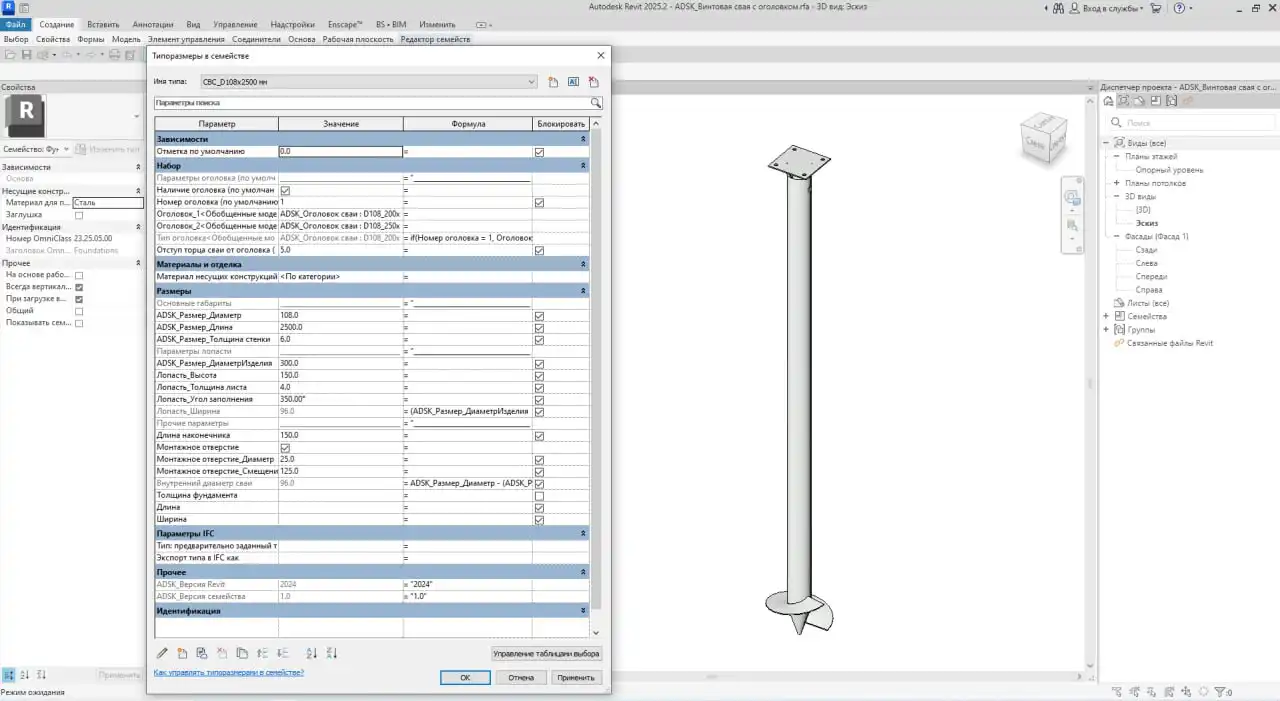Viewport: 1280px width, 701px height.
Task: Select the rename type icon next to type name
Action: click(573, 82)
